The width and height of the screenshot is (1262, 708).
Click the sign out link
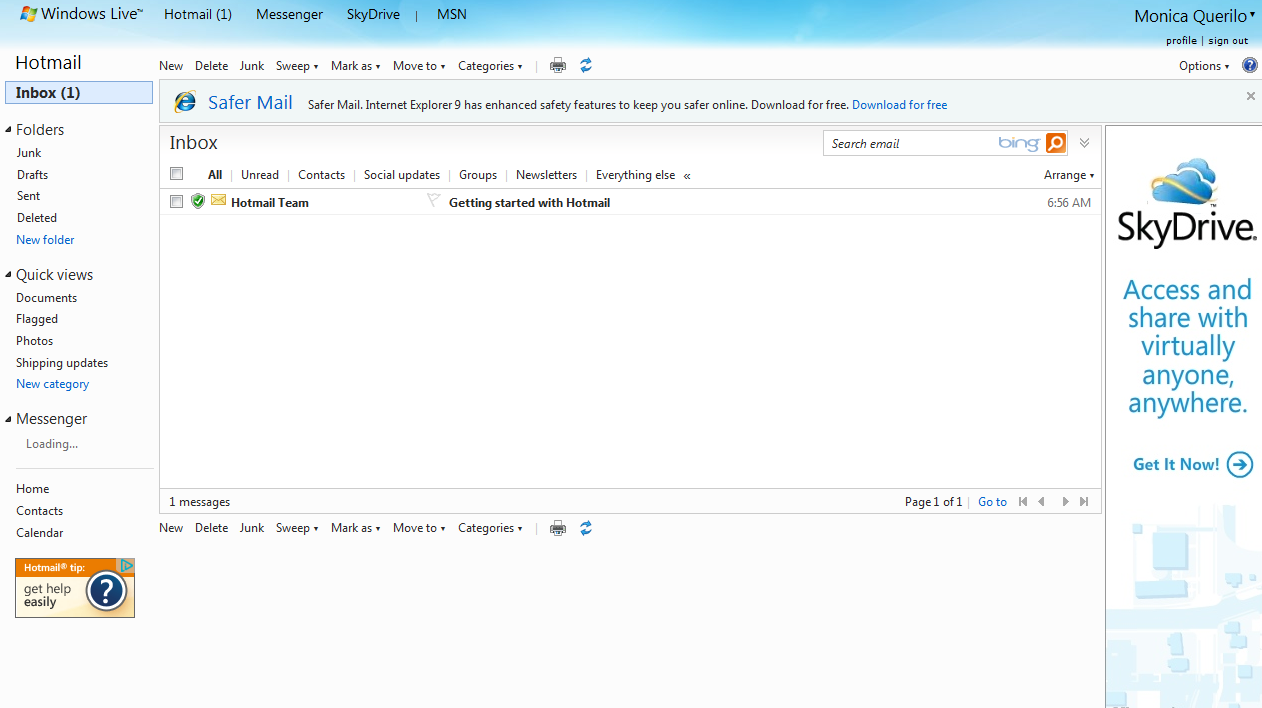click(1228, 41)
